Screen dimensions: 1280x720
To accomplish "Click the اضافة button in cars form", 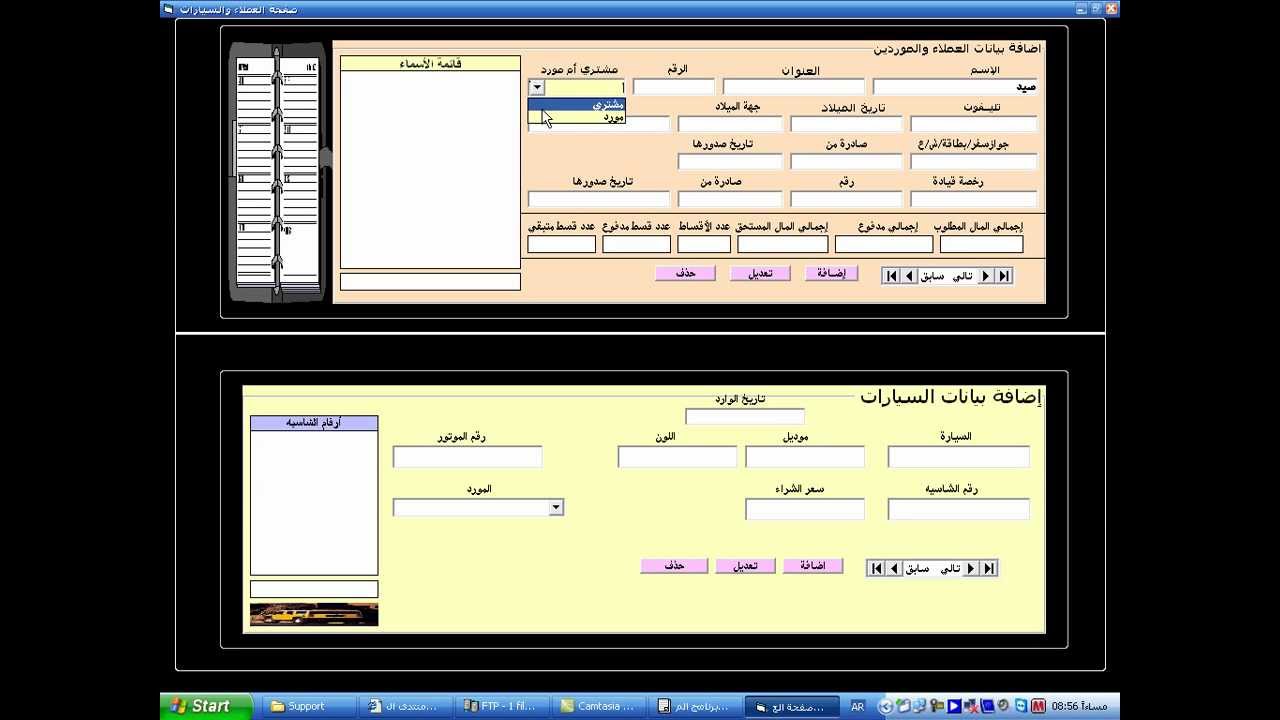I will pyautogui.click(x=812, y=566).
